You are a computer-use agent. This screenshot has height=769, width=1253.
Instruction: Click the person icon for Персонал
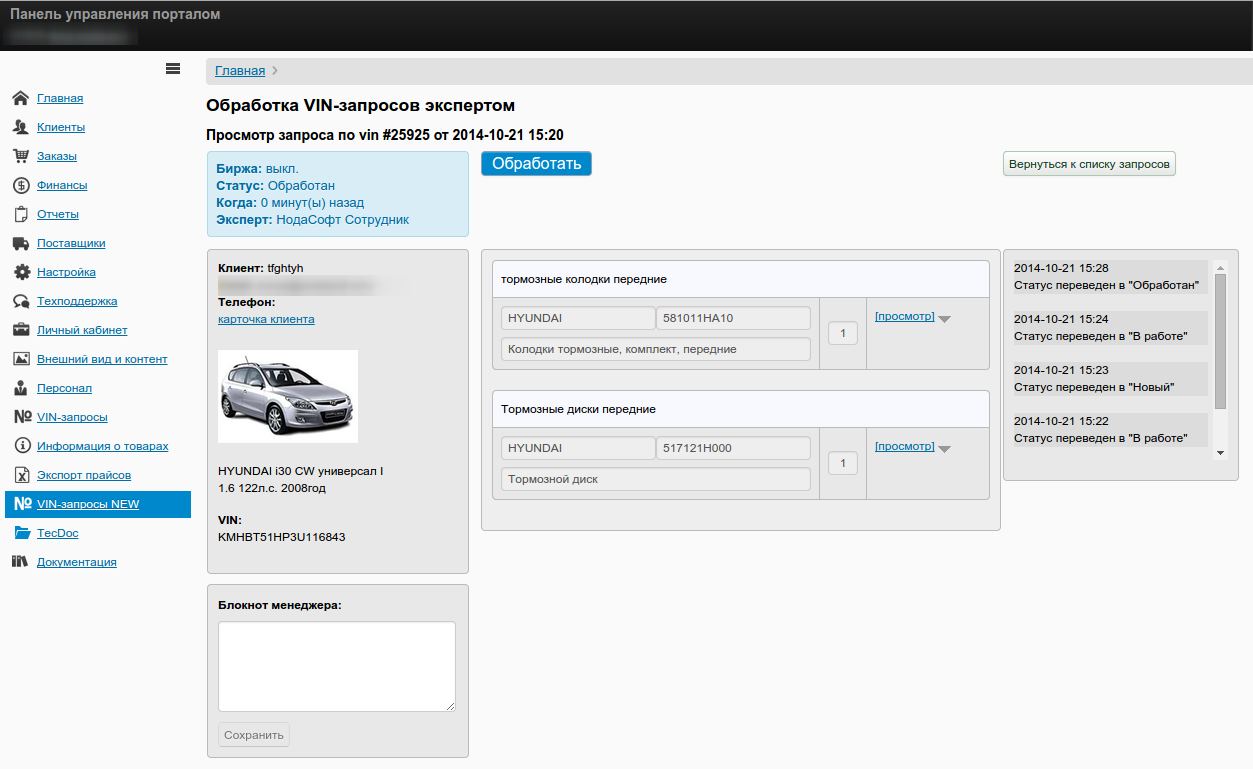pos(20,388)
